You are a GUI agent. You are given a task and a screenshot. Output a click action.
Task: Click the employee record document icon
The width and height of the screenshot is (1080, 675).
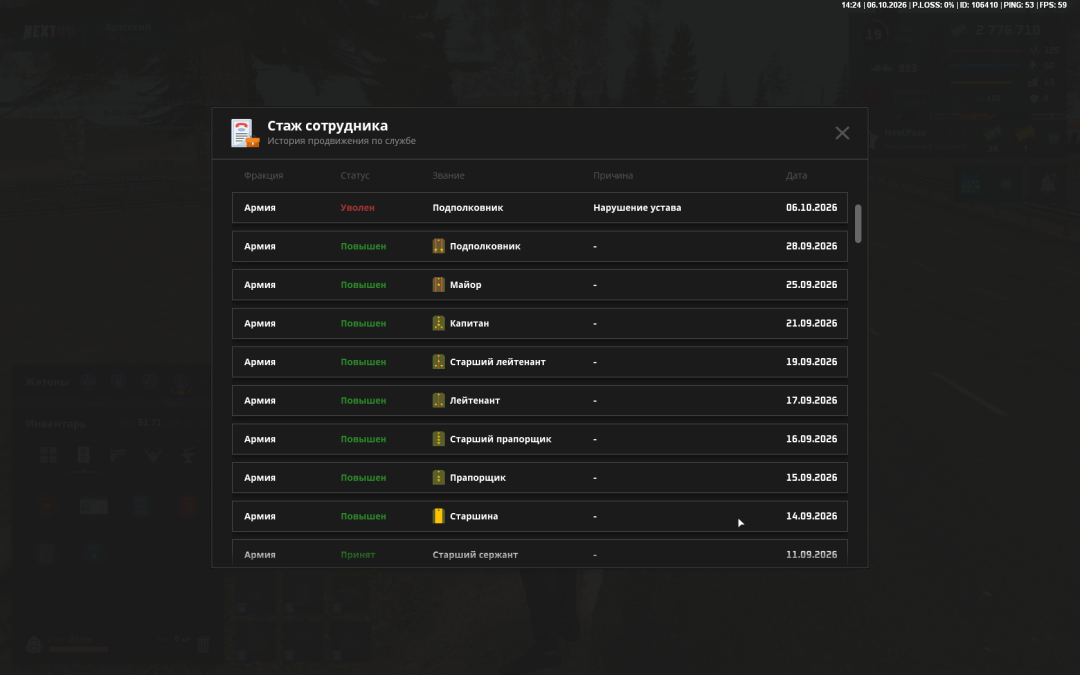click(x=245, y=133)
